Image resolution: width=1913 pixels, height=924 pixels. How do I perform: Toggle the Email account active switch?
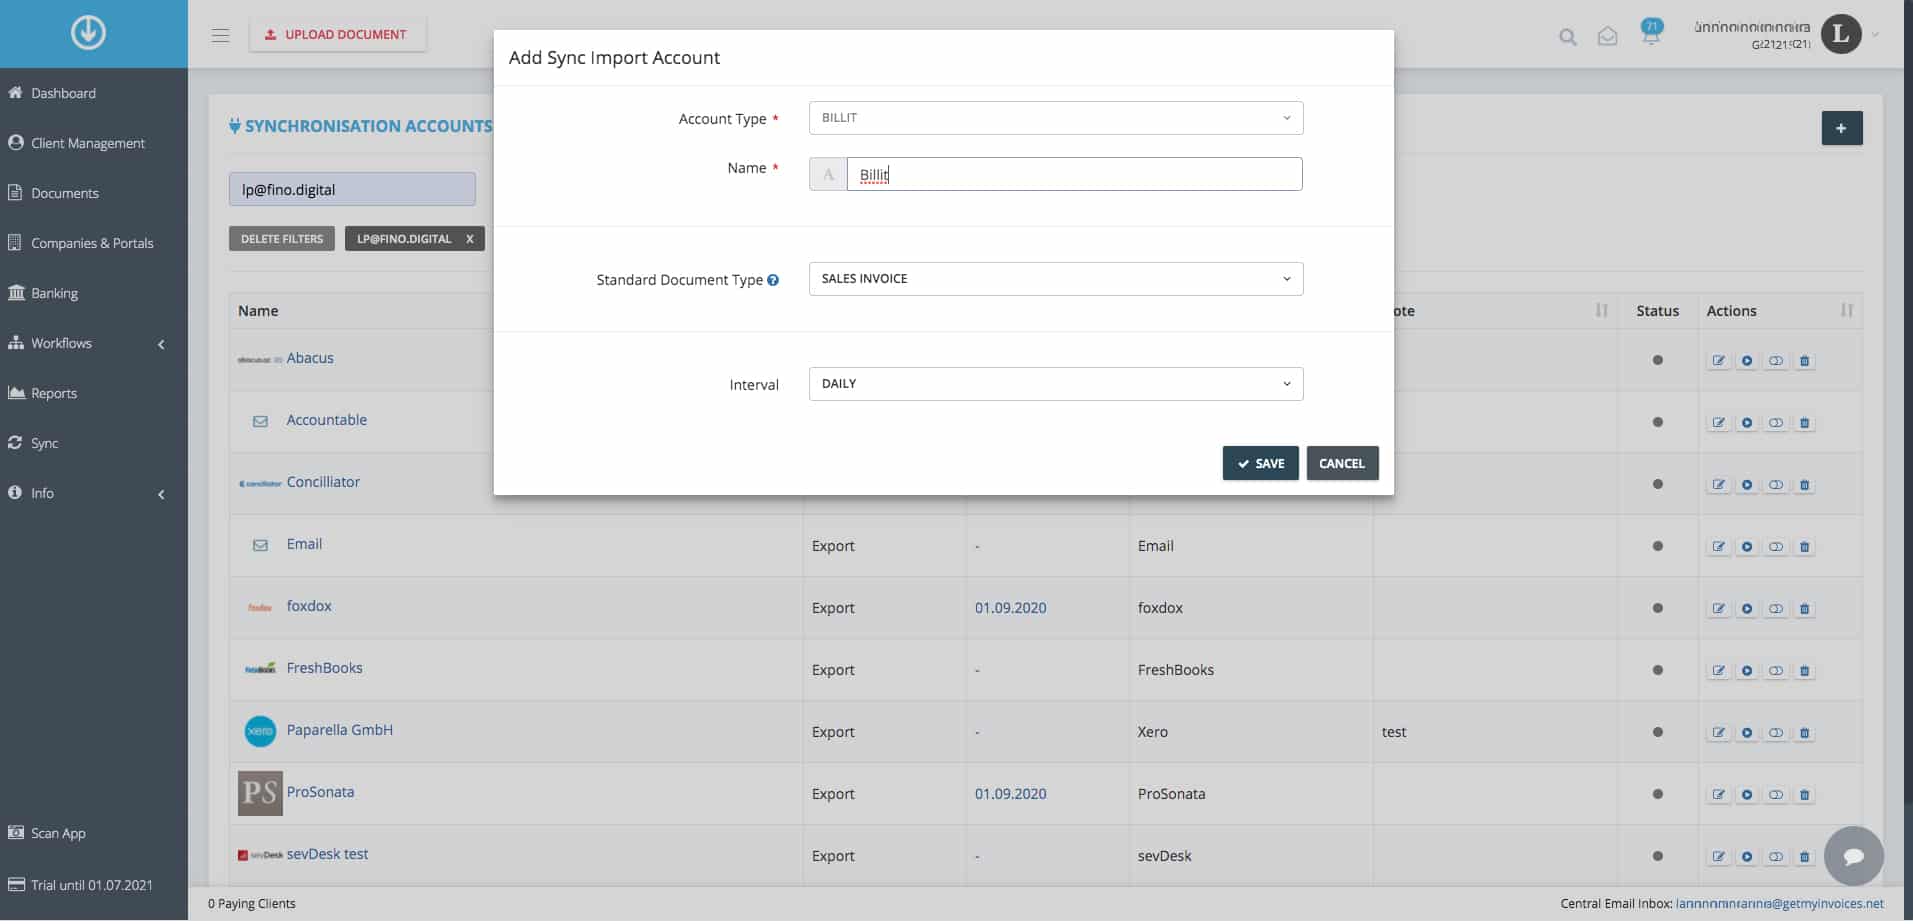click(x=1775, y=547)
